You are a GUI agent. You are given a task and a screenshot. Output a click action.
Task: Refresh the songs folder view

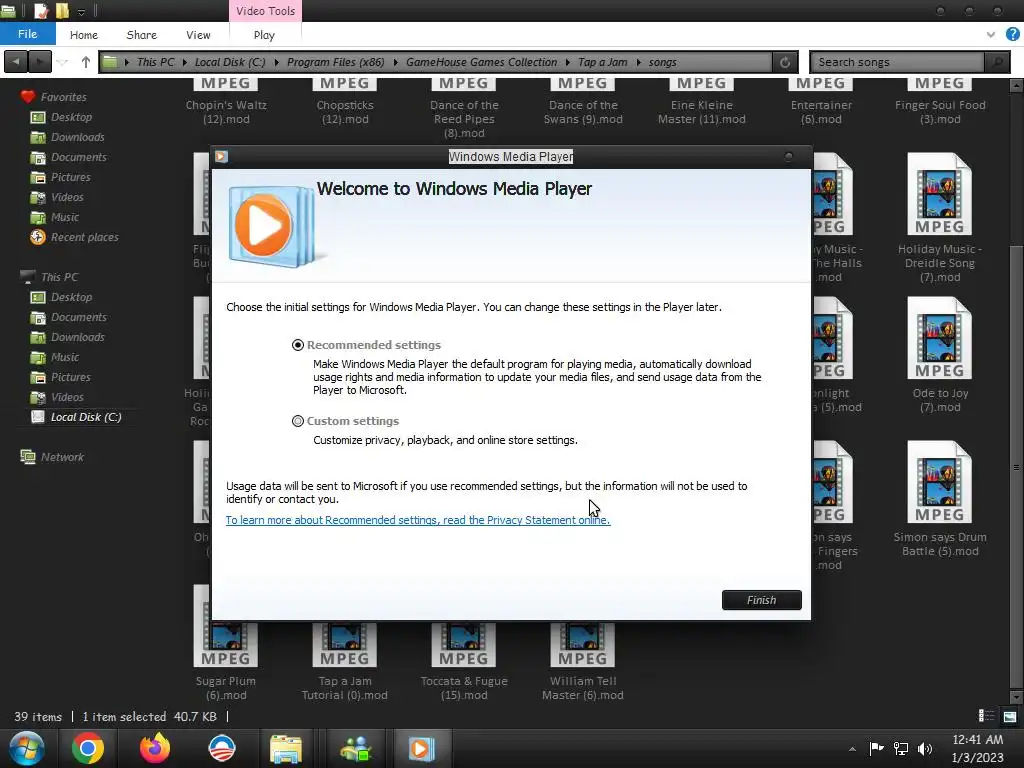pyautogui.click(x=784, y=62)
